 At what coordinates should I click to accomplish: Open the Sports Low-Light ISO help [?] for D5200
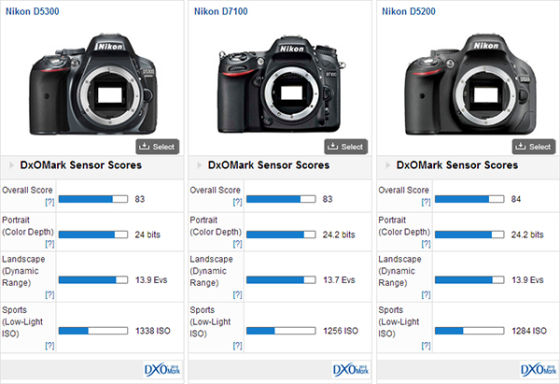[426, 345]
